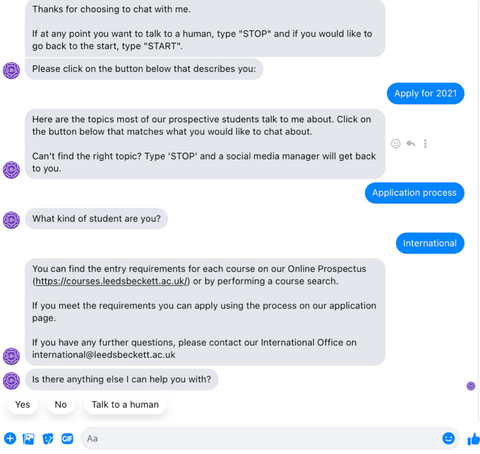Viewport: 480px width, 454px height.
Task: Open emoji picker inside message field
Action: coord(448,438)
